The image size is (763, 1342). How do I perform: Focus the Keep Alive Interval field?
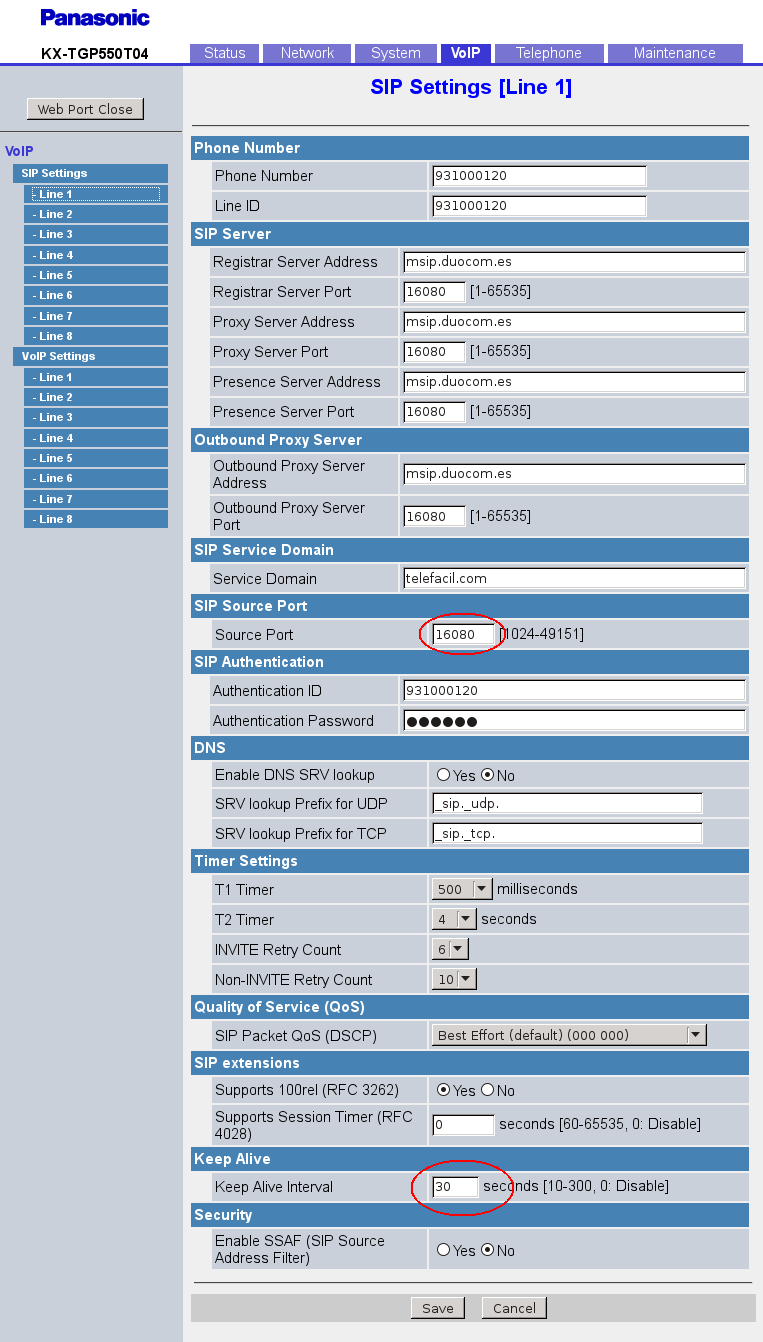click(454, 1187)
